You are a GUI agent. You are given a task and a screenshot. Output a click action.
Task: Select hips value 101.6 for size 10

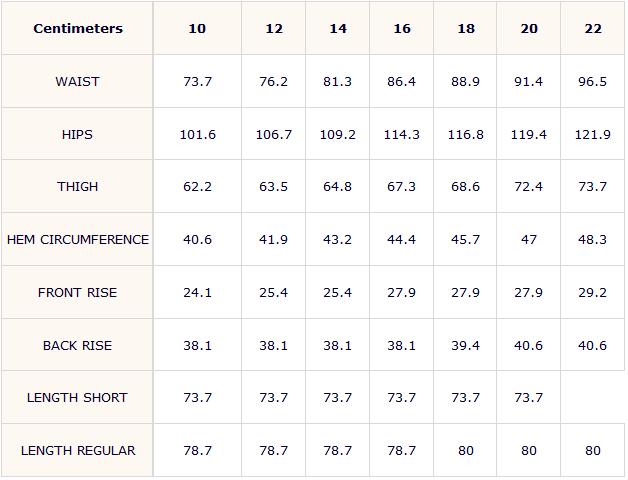(197, 134)
